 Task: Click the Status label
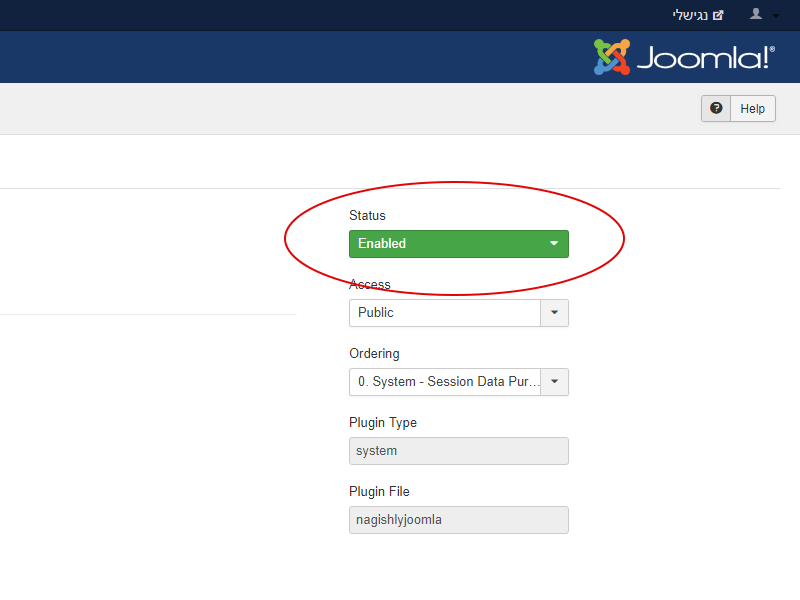point(367,215)
